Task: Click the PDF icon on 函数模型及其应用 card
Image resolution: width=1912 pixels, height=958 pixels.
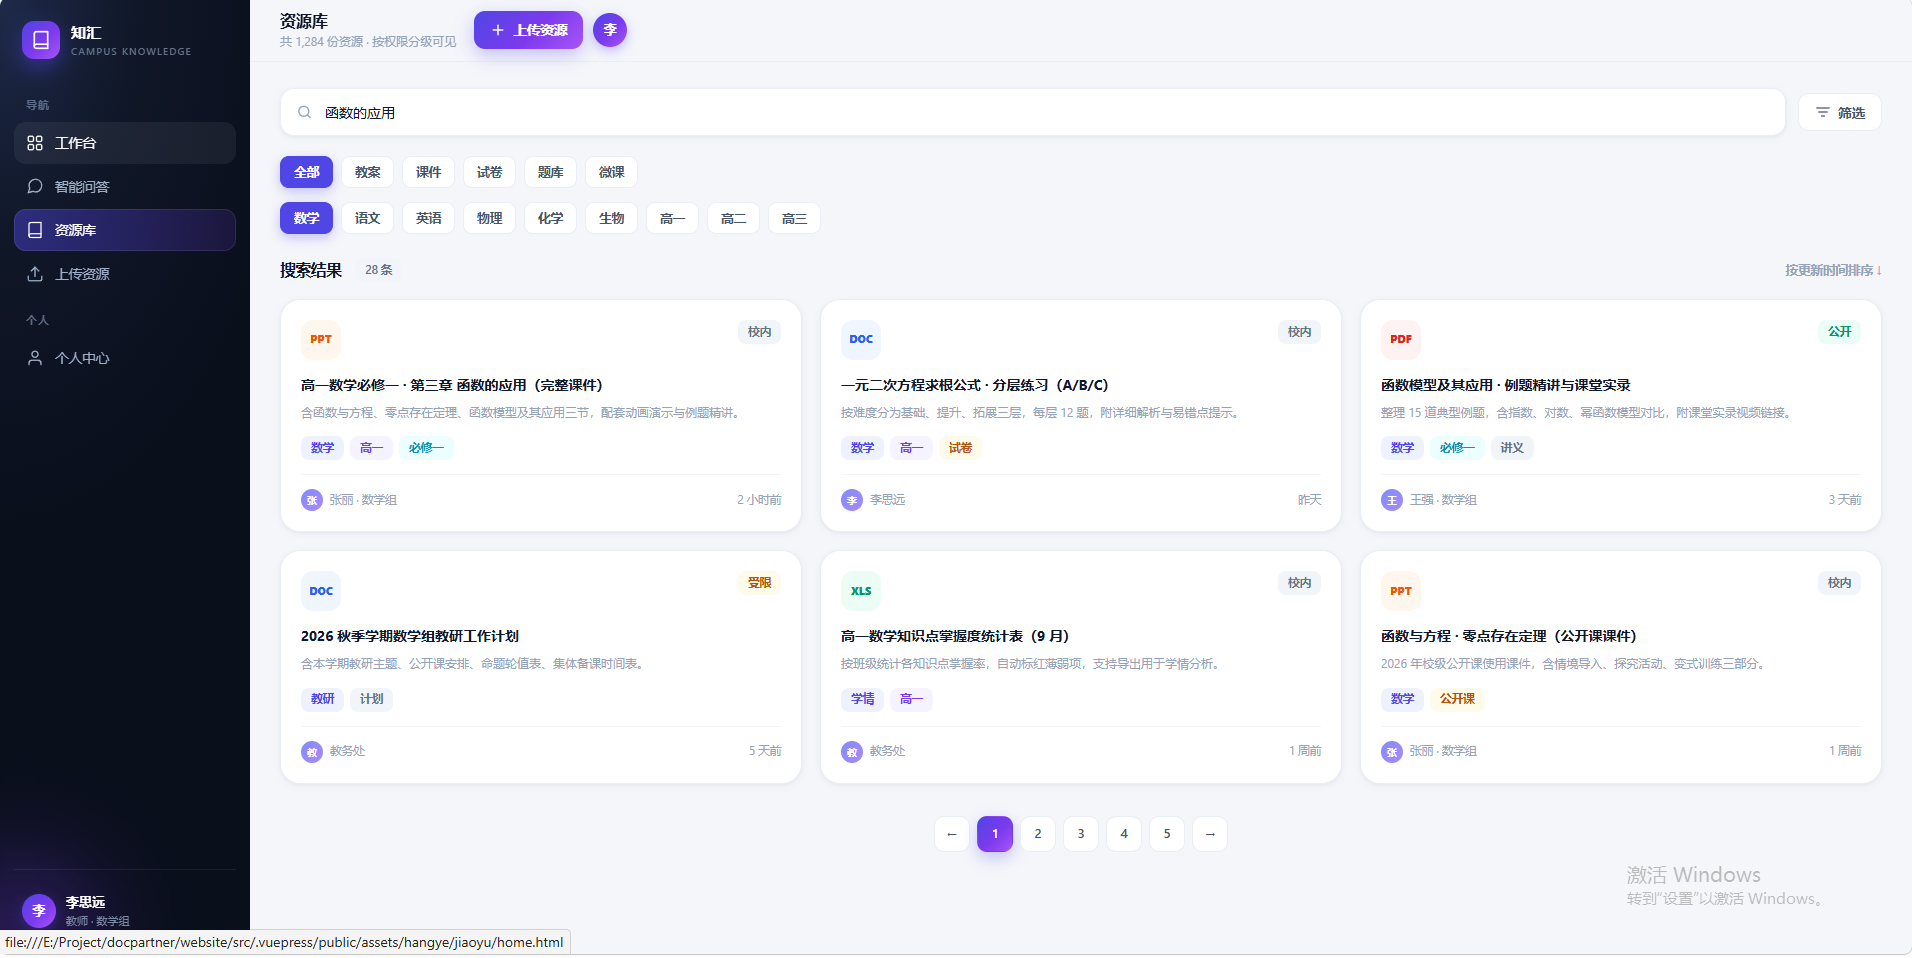Action: pos(1401,339)
